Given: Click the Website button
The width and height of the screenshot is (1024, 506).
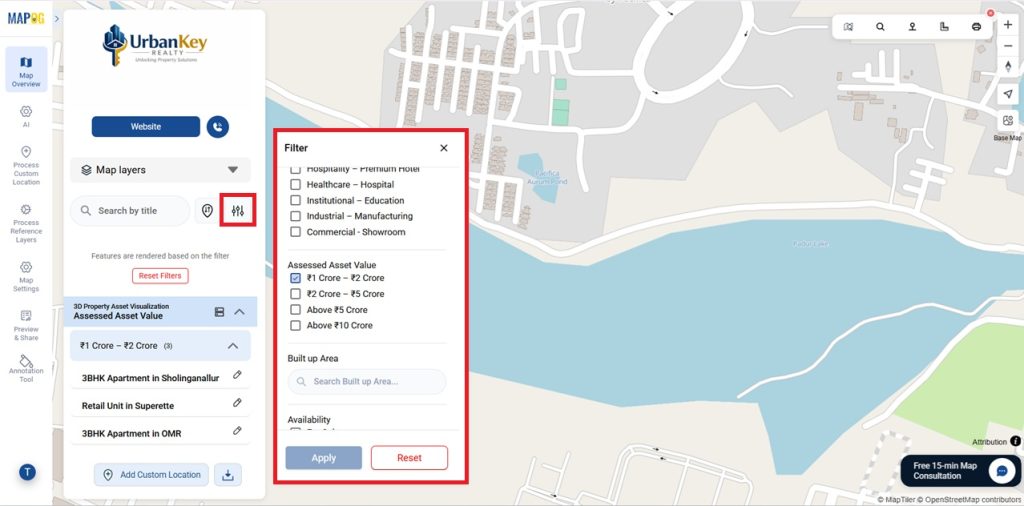Looking at the screenshot, I should [146, 127].
